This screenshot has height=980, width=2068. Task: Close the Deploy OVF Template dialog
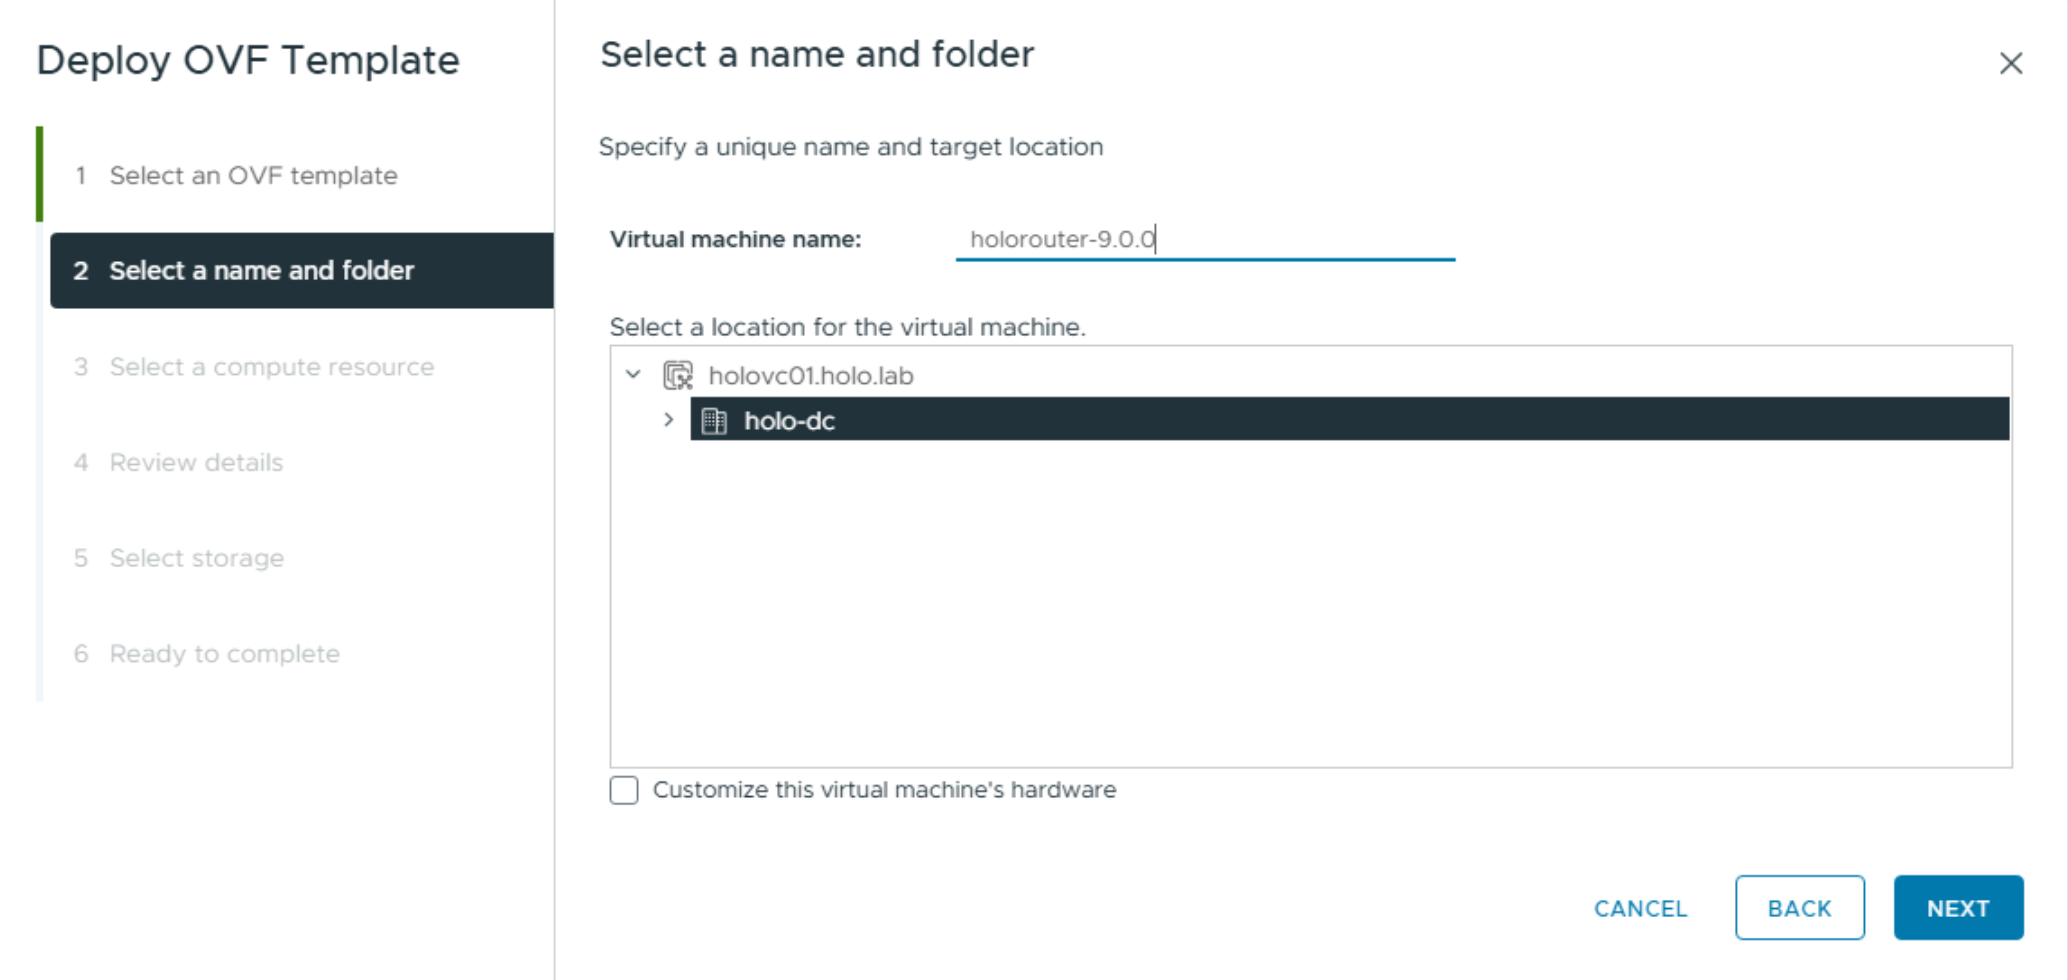[x=2011, y=64]
